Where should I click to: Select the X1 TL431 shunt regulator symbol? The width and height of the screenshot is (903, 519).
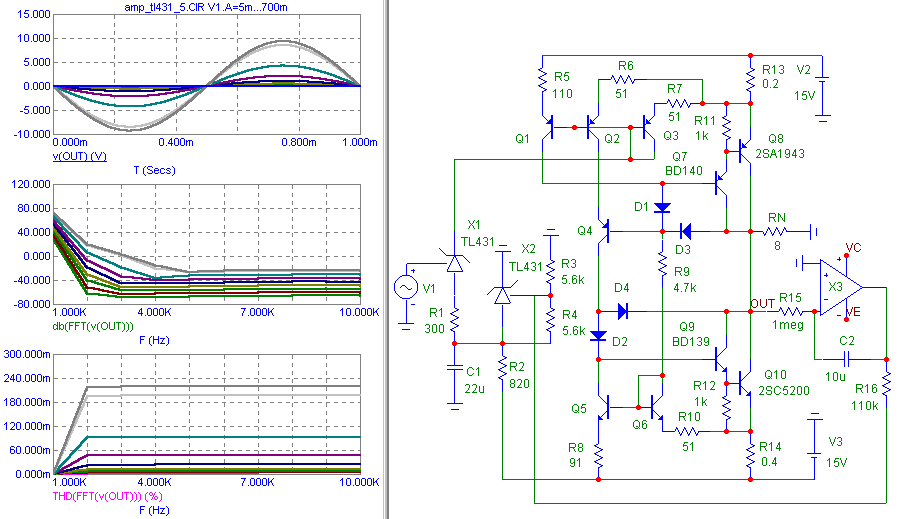tap(455, 263)
